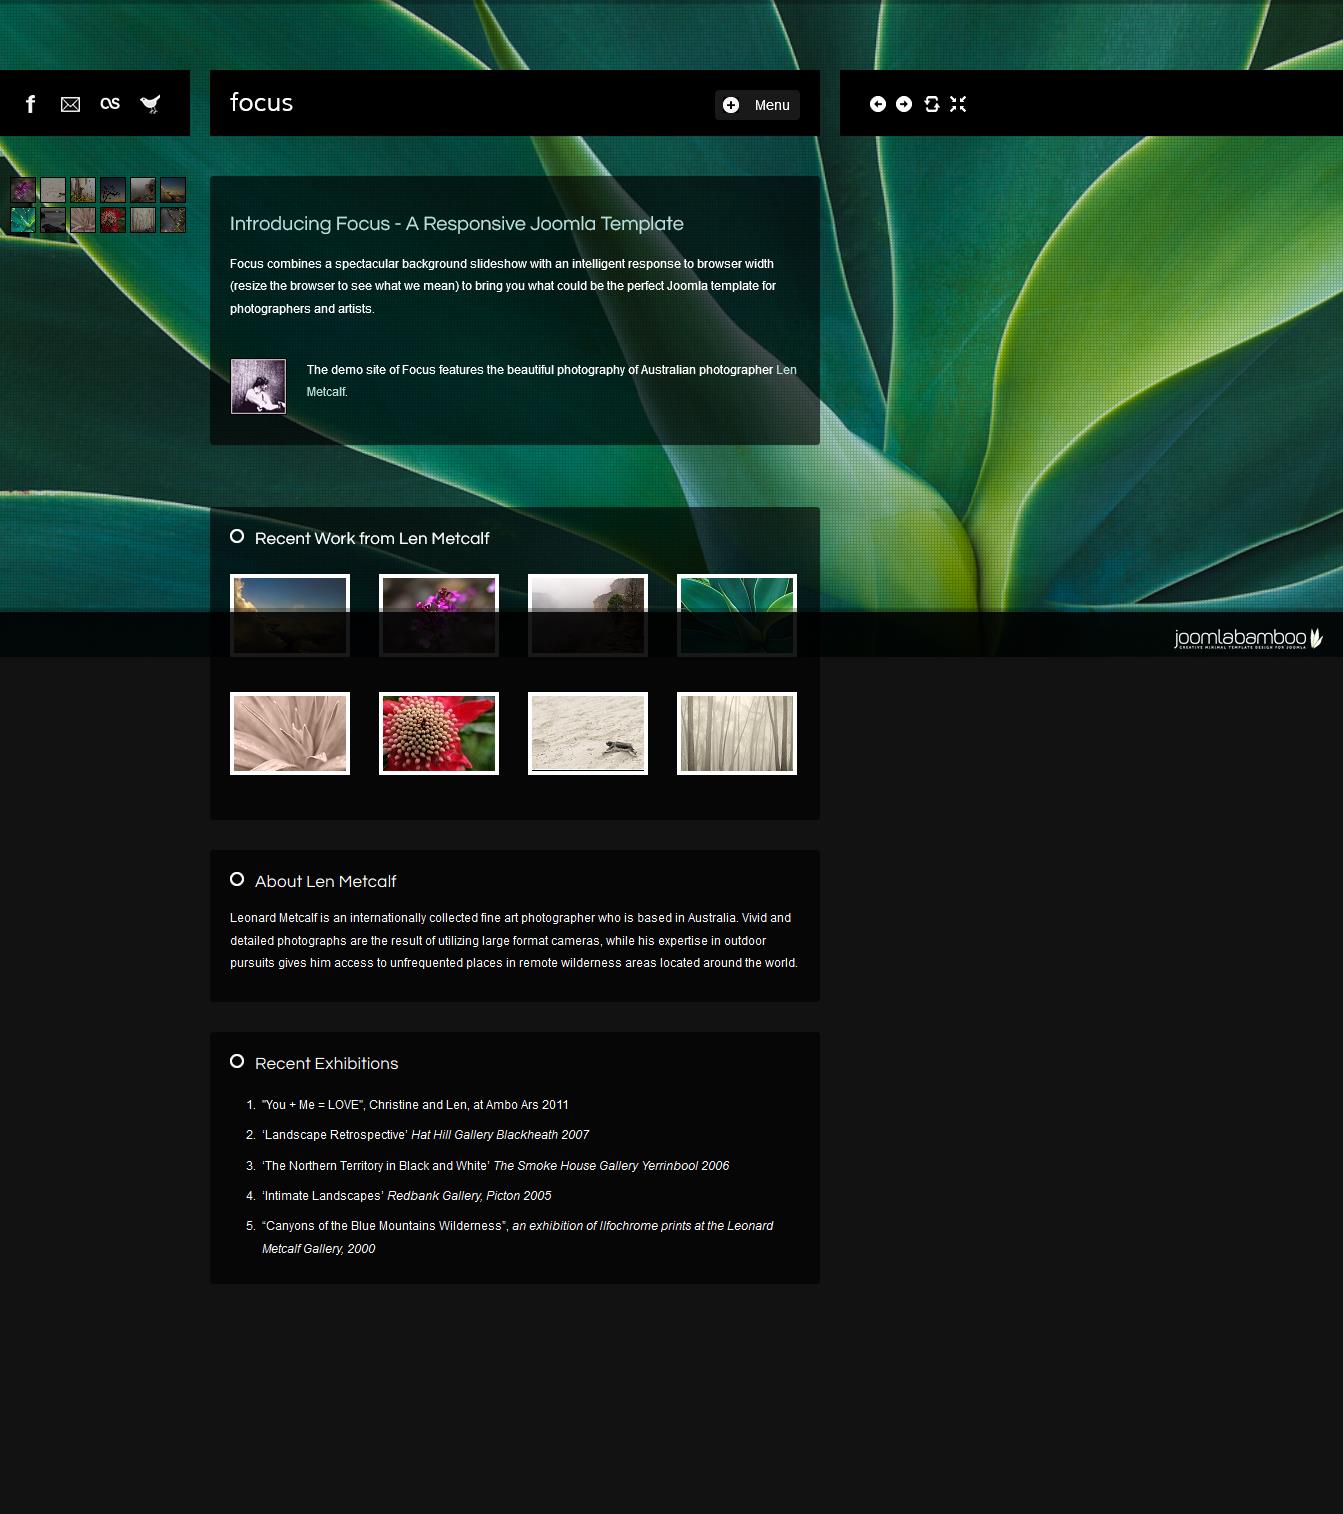This screenshot has height=1514, width=1343.
Task: Select small turtle-on-sand slideshow thumbnail
Action: point(53,190)
